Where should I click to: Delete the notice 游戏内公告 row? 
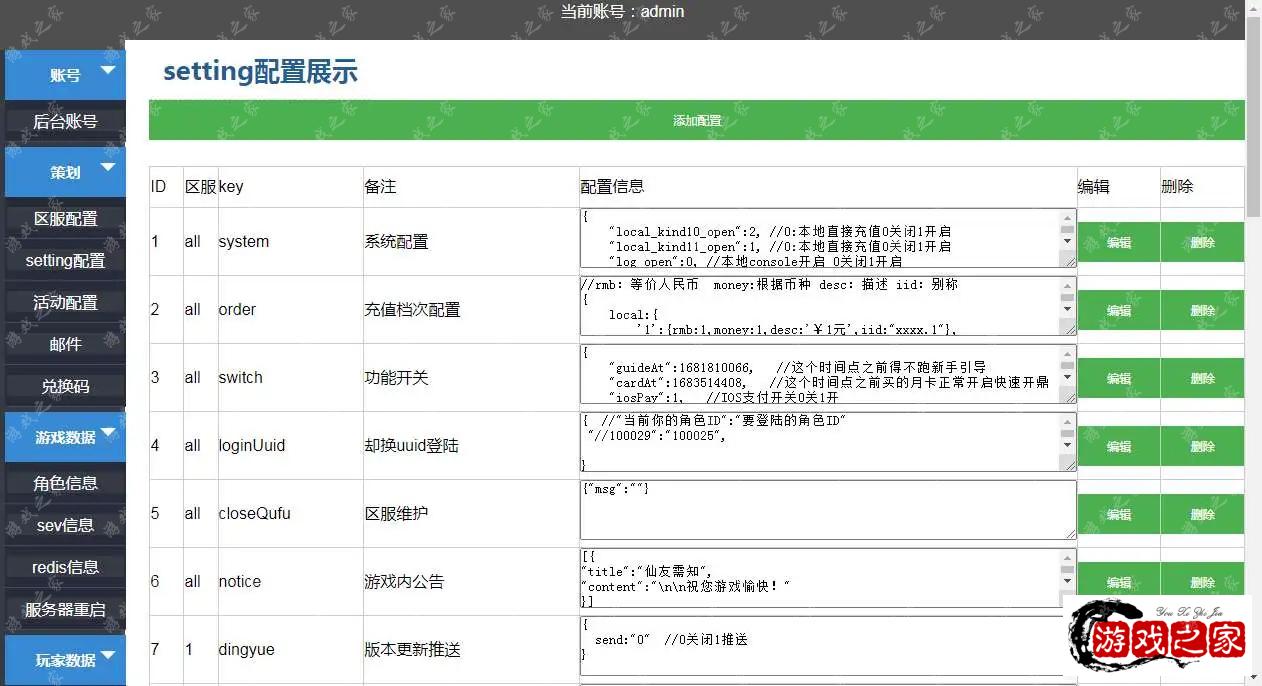[1202, 581]
